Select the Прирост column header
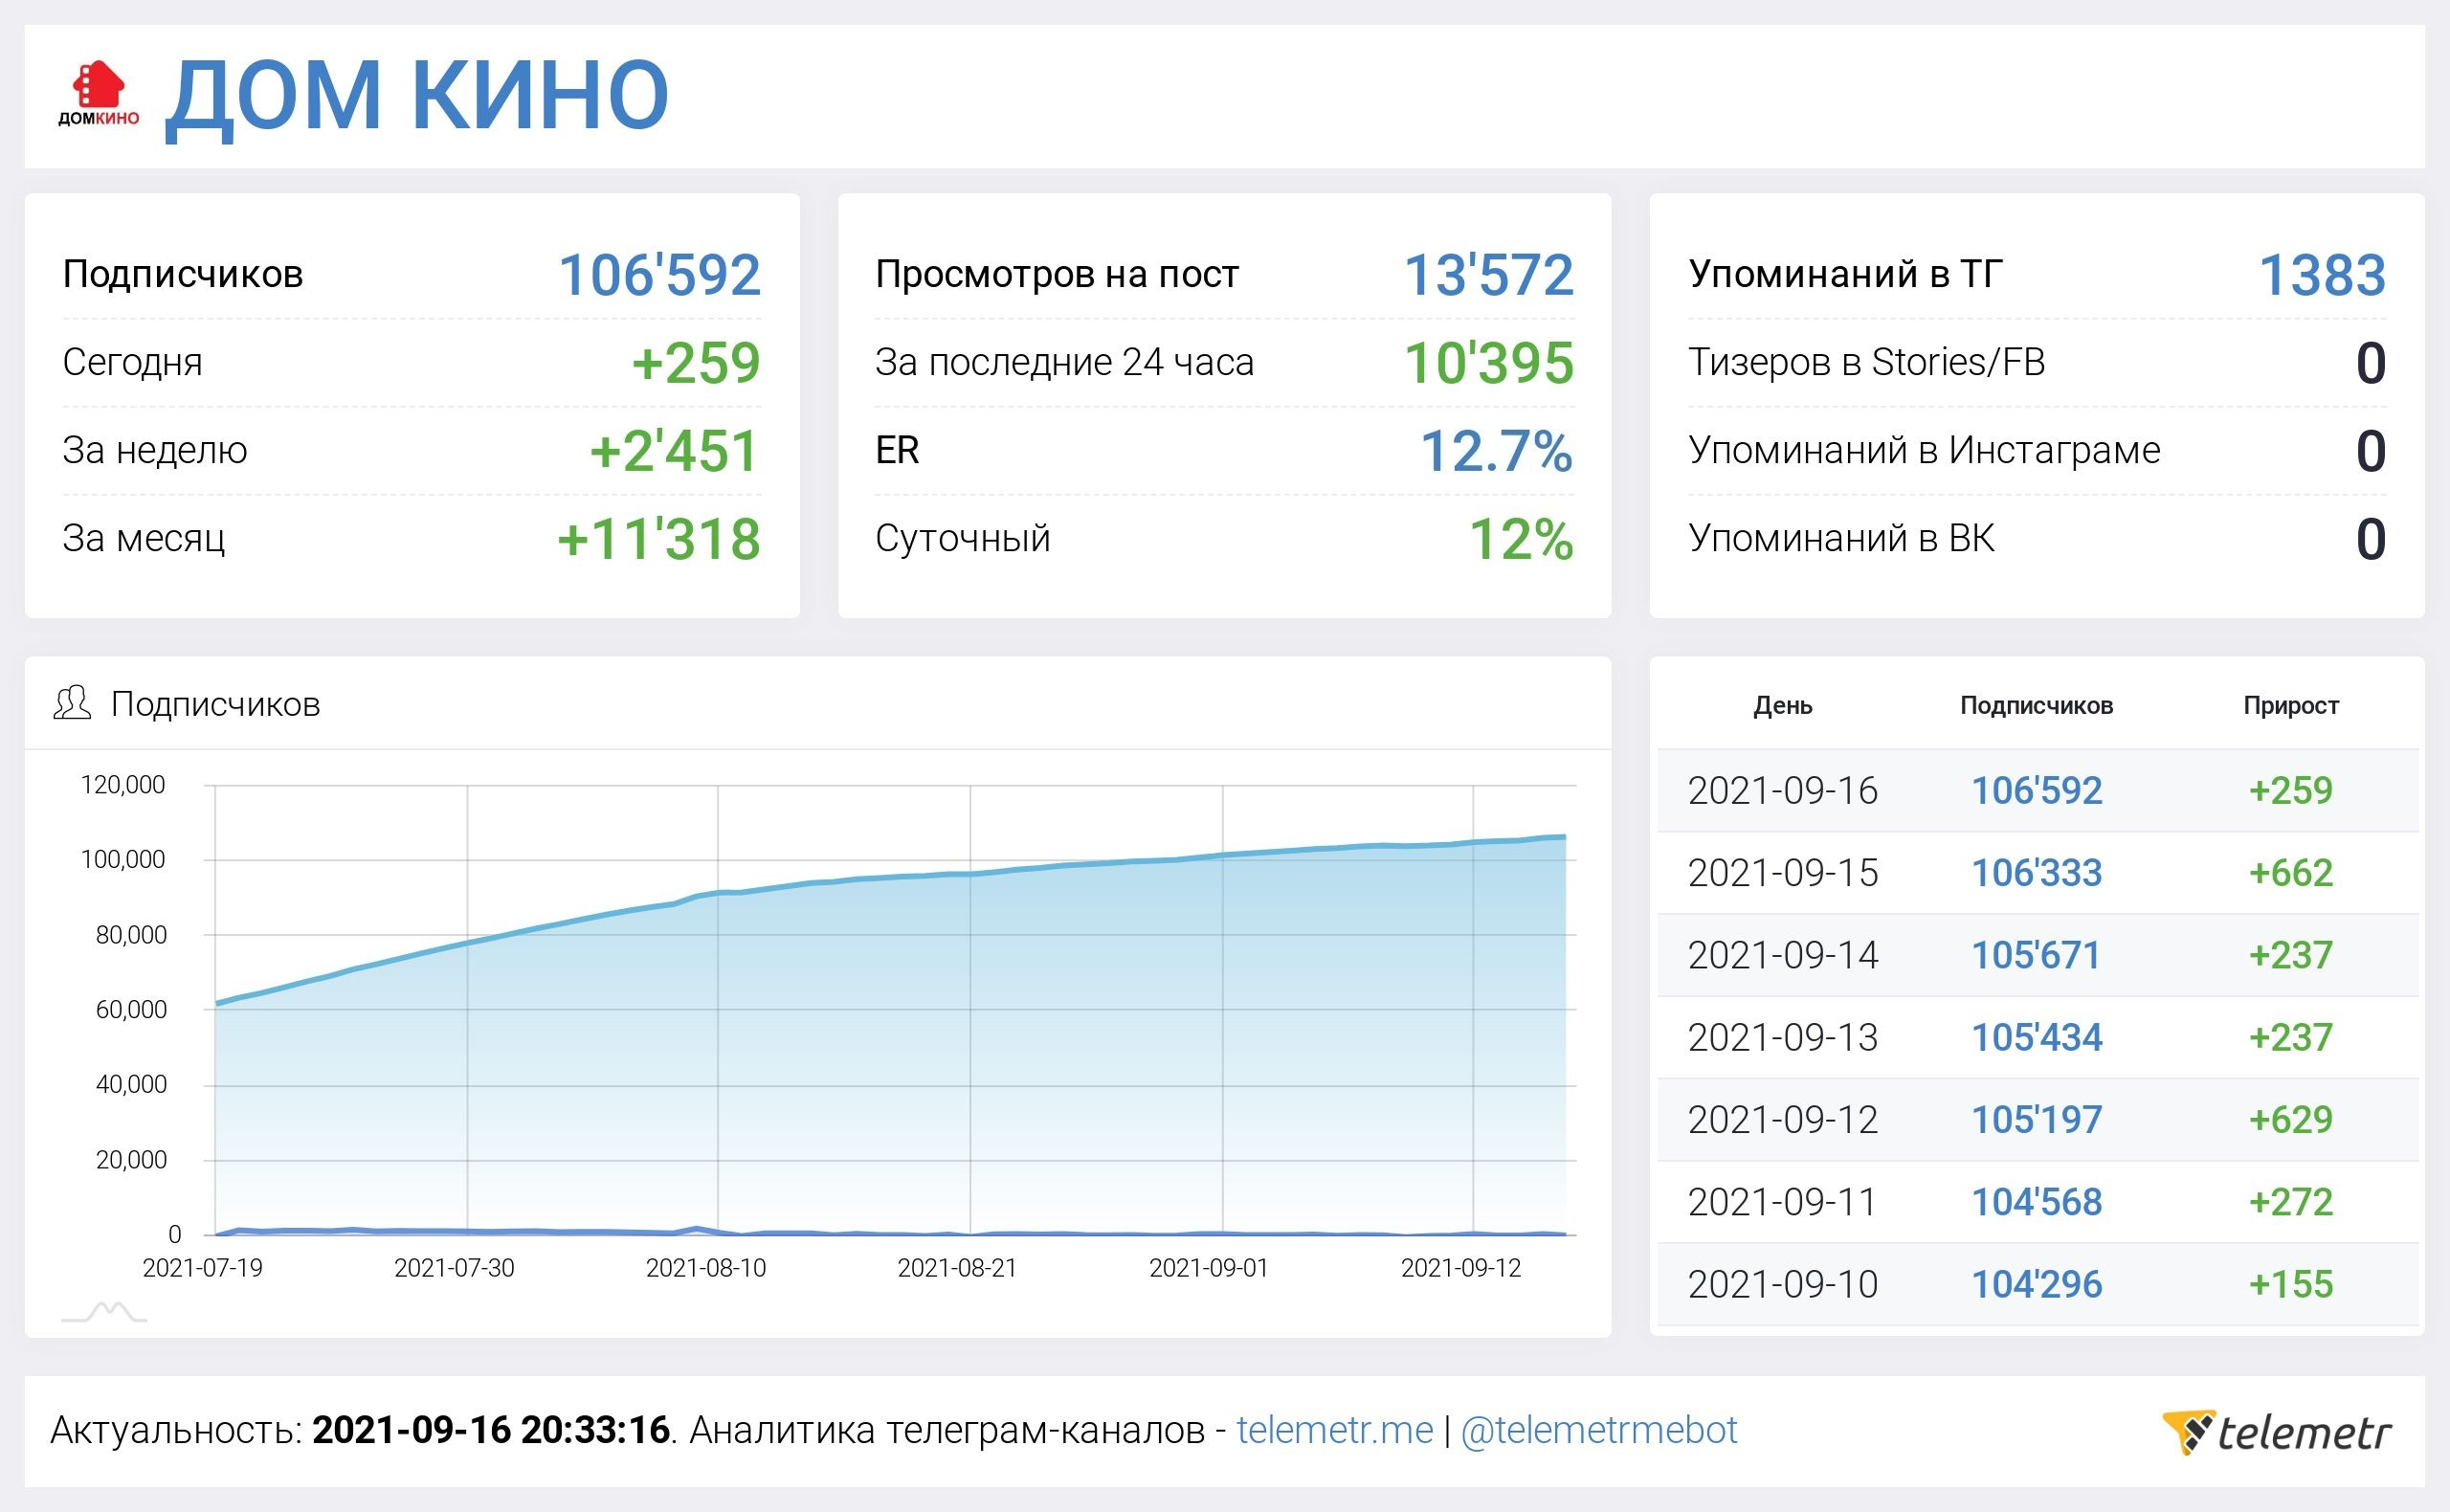The image size is (2450, 1512). 2290,706
